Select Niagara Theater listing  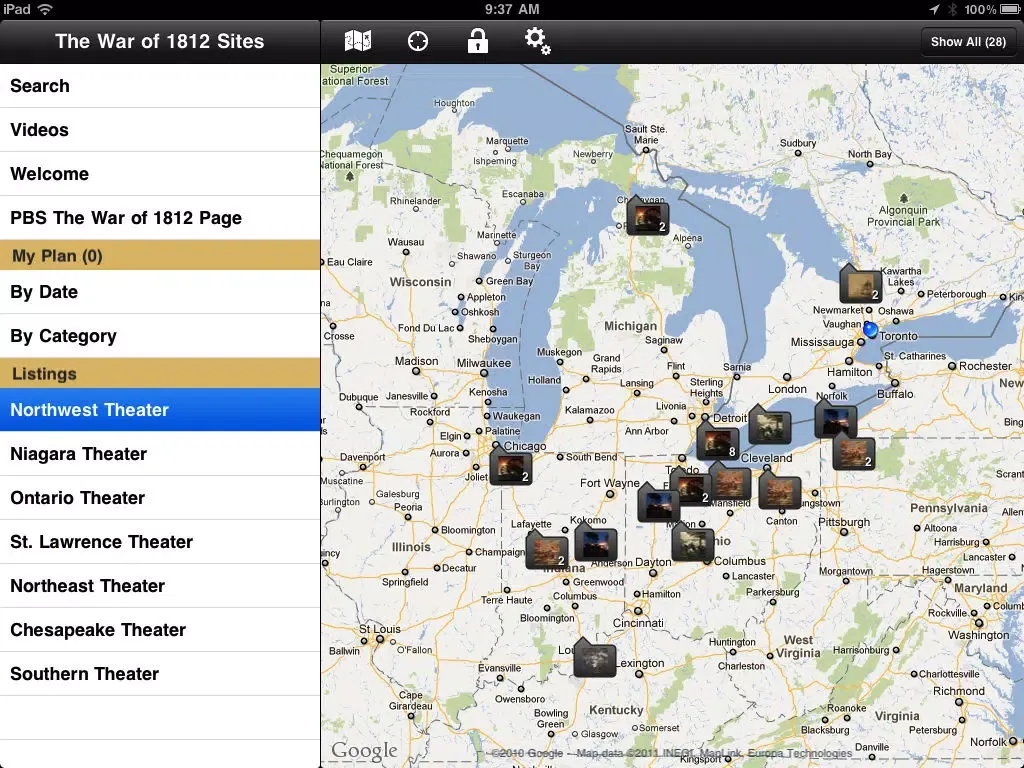click(x=160, y=454)
